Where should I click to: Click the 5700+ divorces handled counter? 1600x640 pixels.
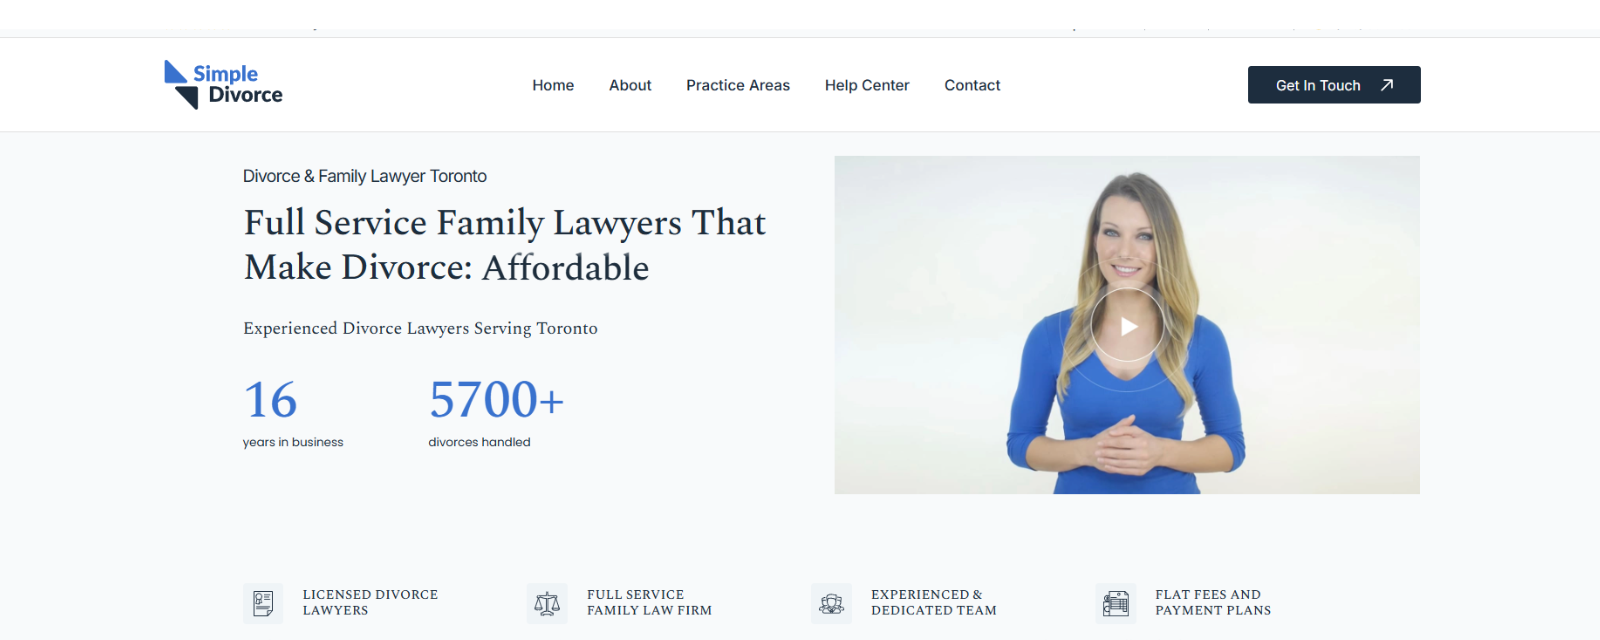coord(496,412)
